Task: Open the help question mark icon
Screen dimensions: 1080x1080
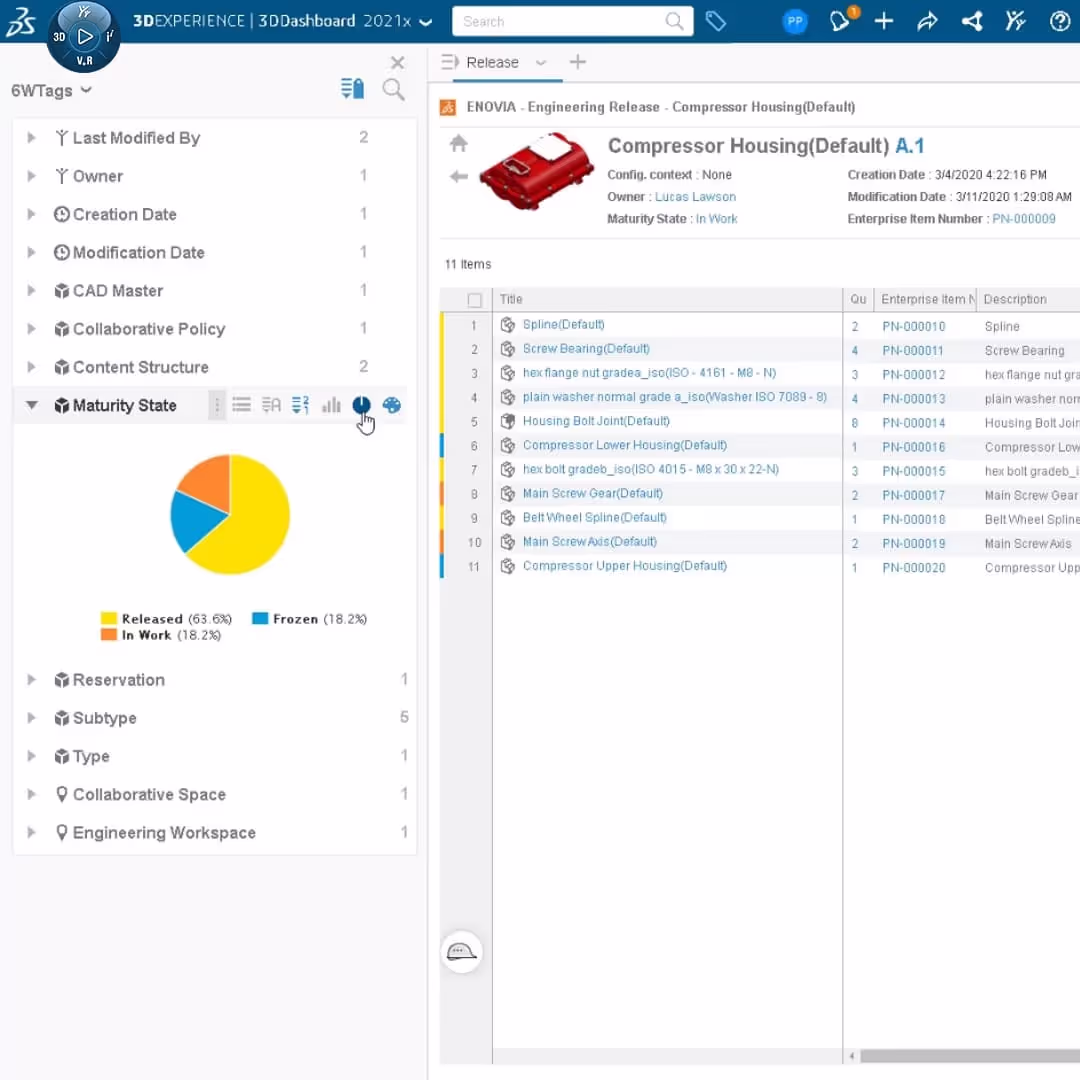Action: click(1059, 21)
